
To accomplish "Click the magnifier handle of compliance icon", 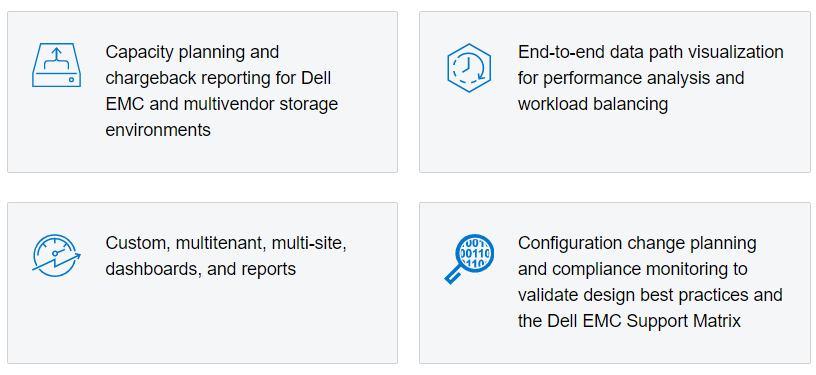I will [x=454, y=274].
